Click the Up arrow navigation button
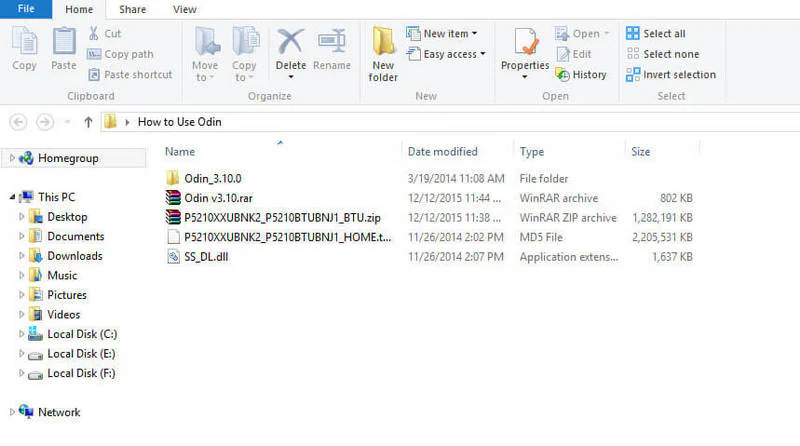 click(88, 122)
